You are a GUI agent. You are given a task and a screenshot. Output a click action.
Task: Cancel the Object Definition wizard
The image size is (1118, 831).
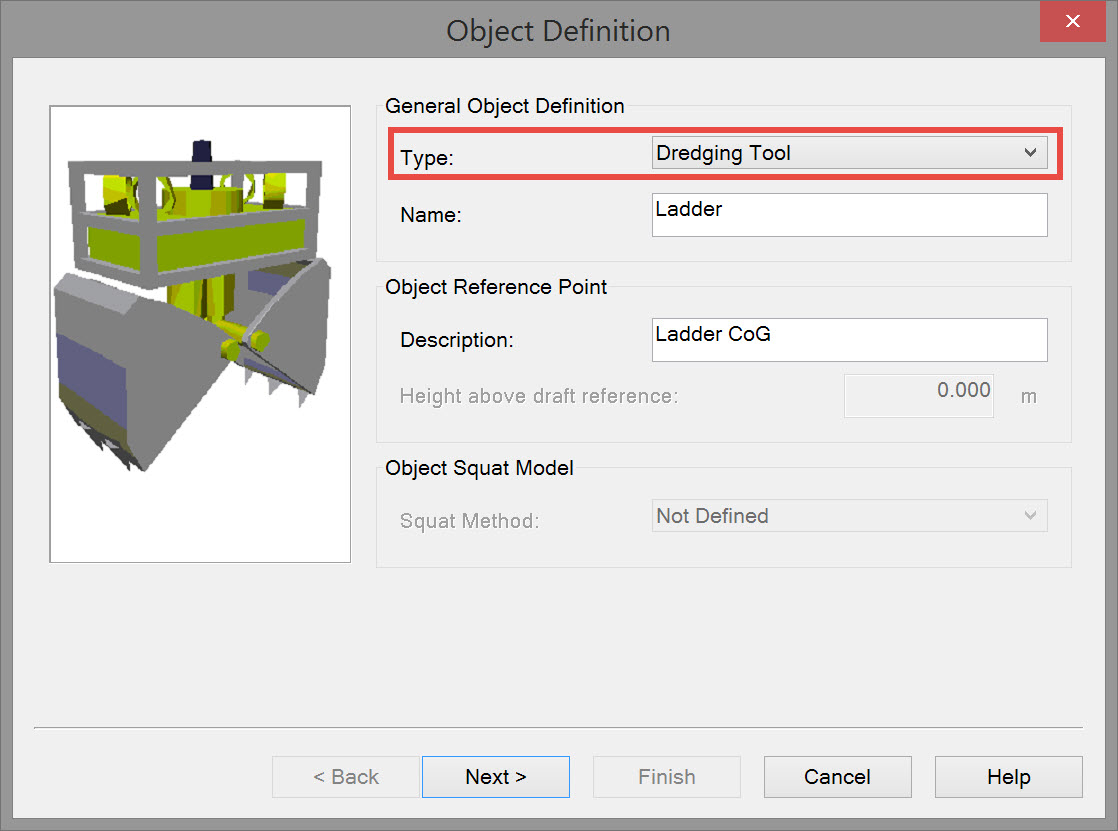click(x=838, y=777)
